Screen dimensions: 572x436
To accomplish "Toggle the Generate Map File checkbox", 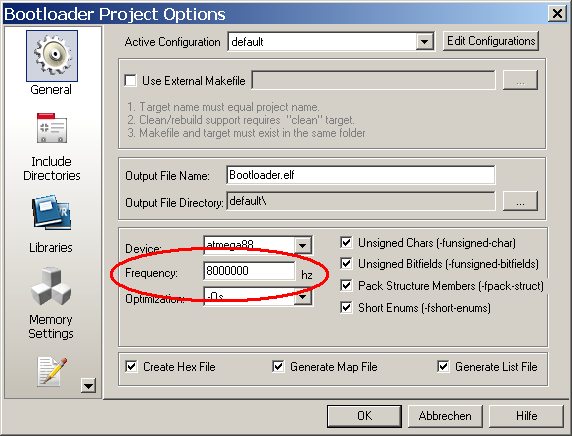I will click(x=278, y=366).
